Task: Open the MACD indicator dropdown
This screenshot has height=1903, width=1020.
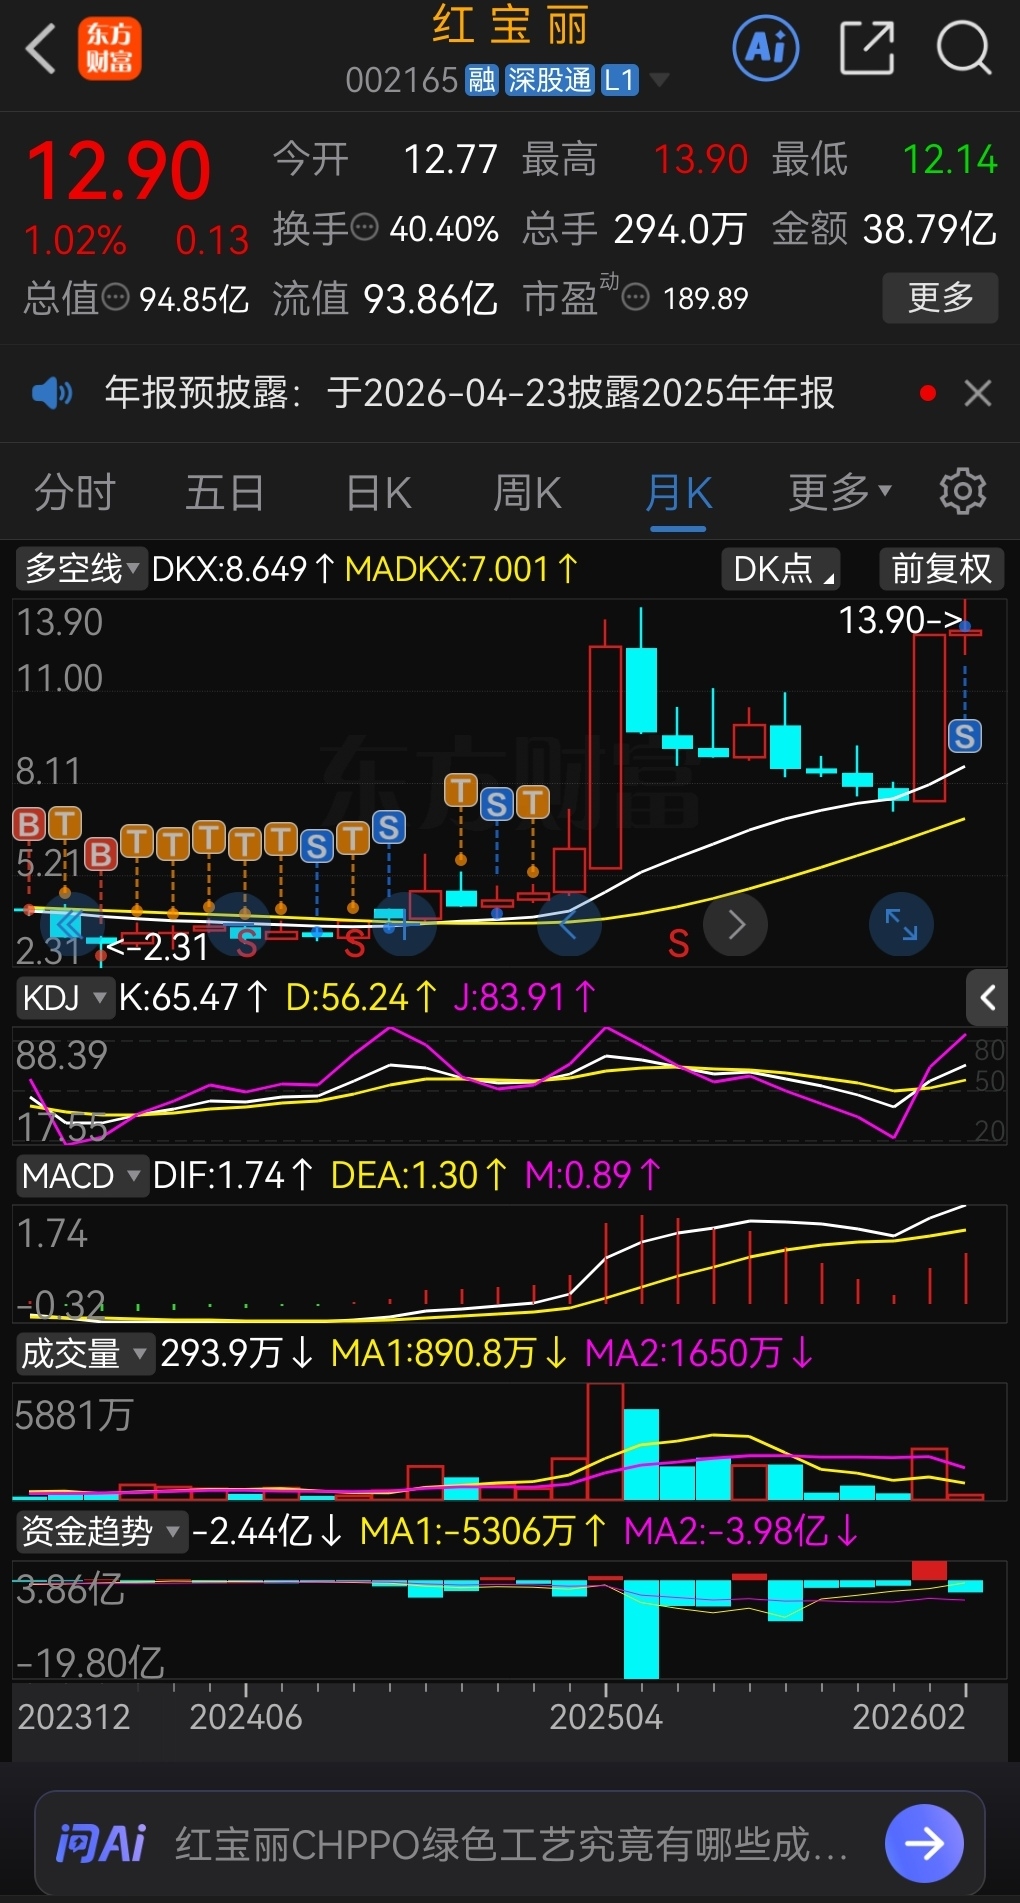Action: 81,1175
